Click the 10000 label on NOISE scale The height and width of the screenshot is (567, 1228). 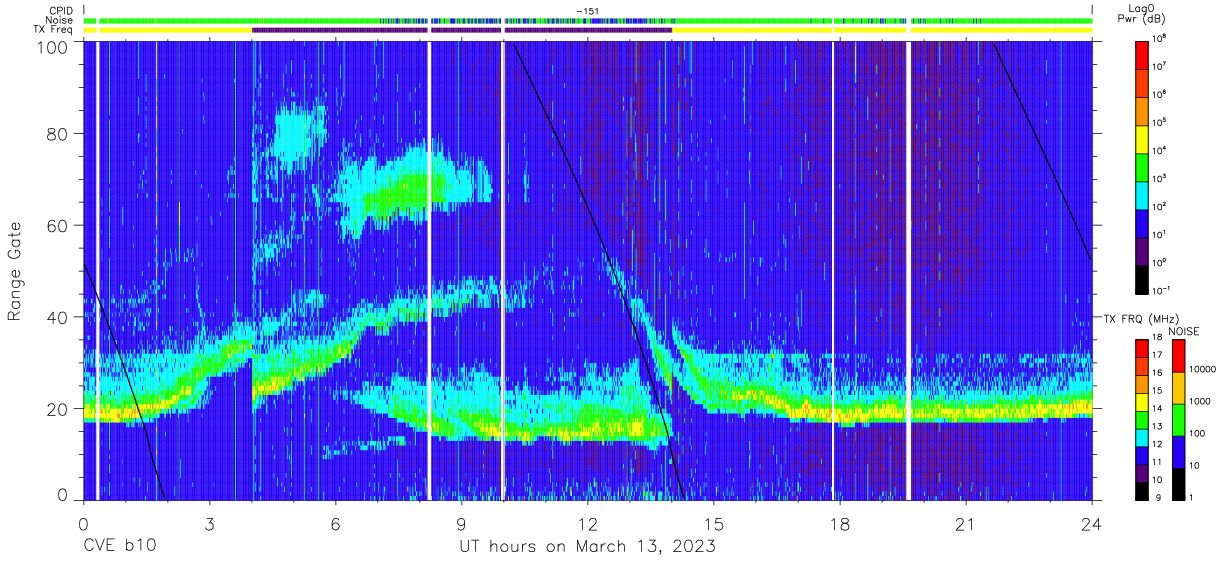point(1201,370)
